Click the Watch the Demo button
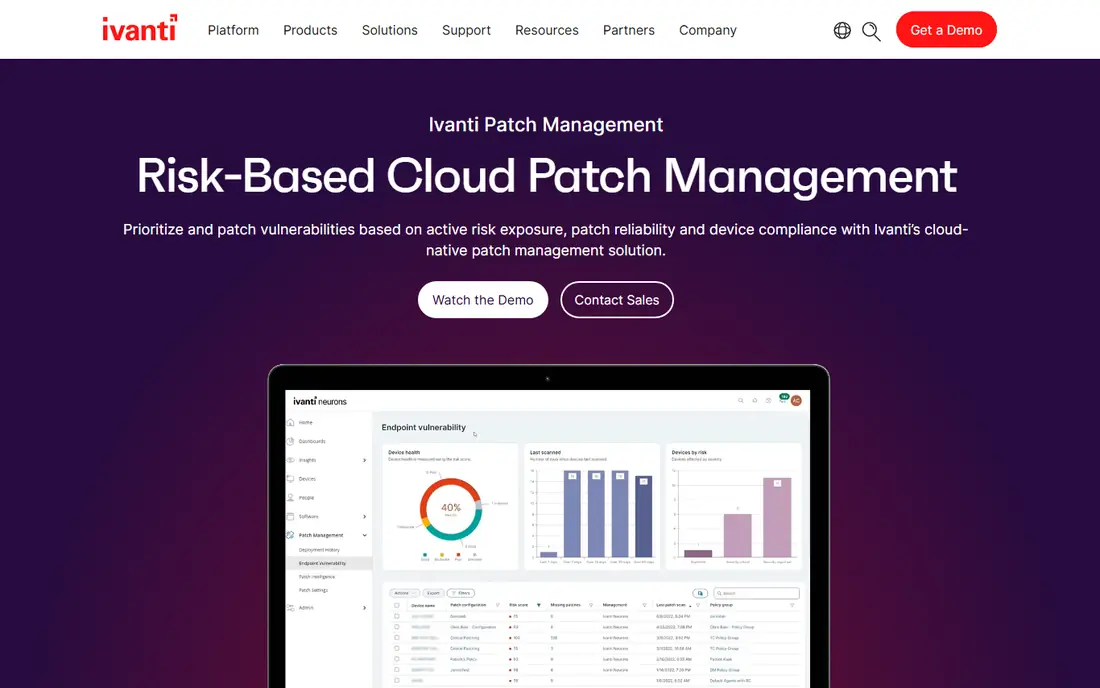Image resolution: width=1100 pixels, height=688 pixels. pos(483,299)
